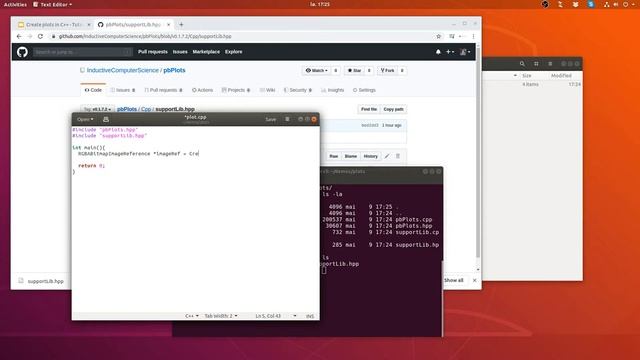Open the GitHub plus create menu
Image resolution: width=640 pixels, height=360 pixels.
pyautogui.click(x=450, y=52)
